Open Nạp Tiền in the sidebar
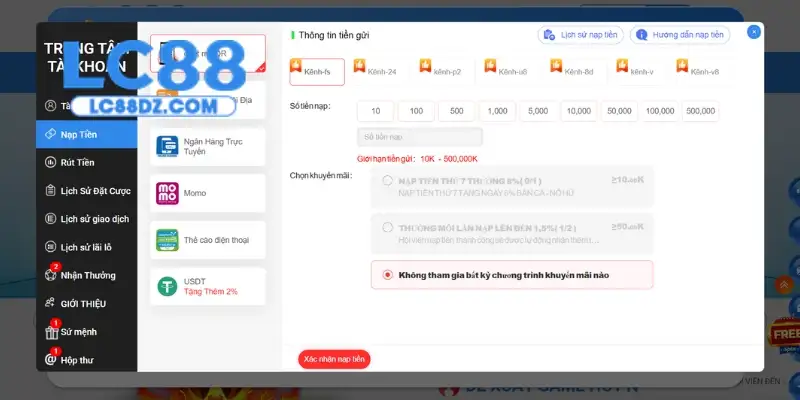The height and width of the screenshot is (400, 800). (x=86, y=134)
